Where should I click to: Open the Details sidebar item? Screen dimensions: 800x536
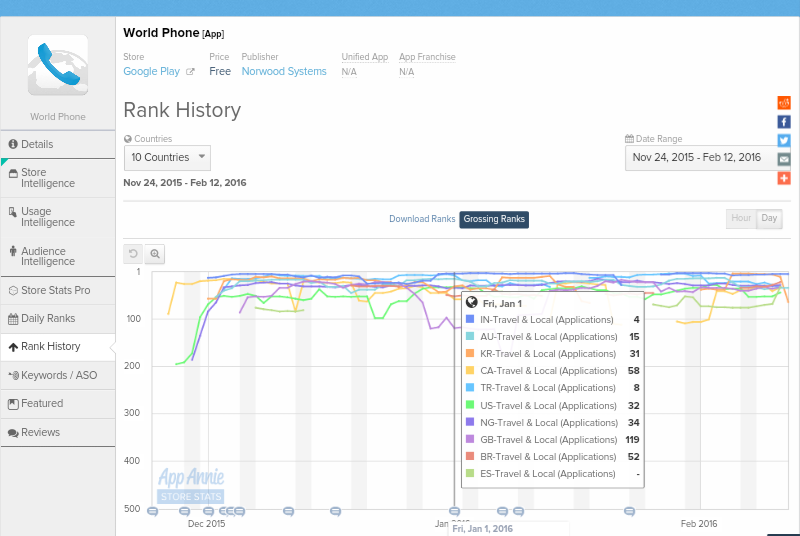[x=58, y=144]
